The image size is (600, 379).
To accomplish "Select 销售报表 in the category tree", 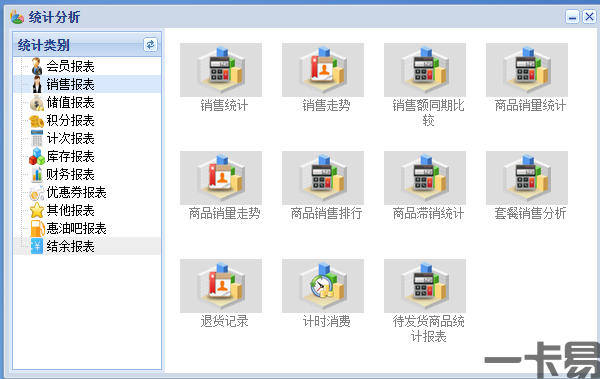I will tap(70, 84).
